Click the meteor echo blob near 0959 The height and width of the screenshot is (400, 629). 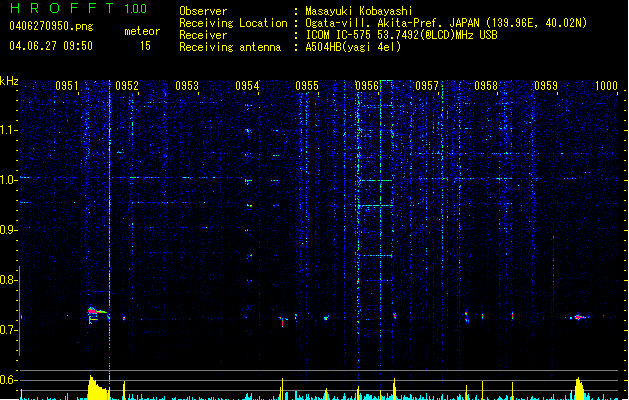point(578,317)
